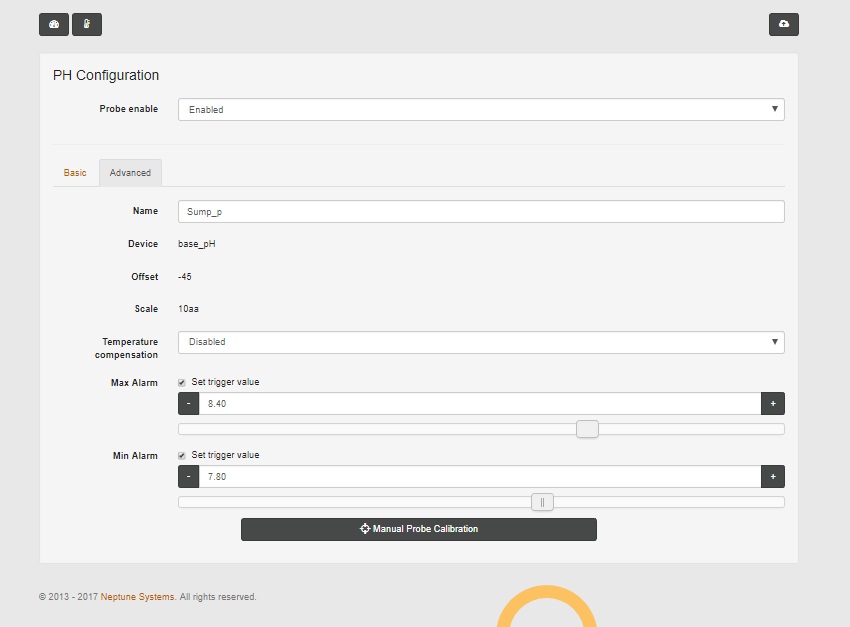Decrease Max Alarm value with minus button
Screen dimensions: 850x627
[189, 404]
